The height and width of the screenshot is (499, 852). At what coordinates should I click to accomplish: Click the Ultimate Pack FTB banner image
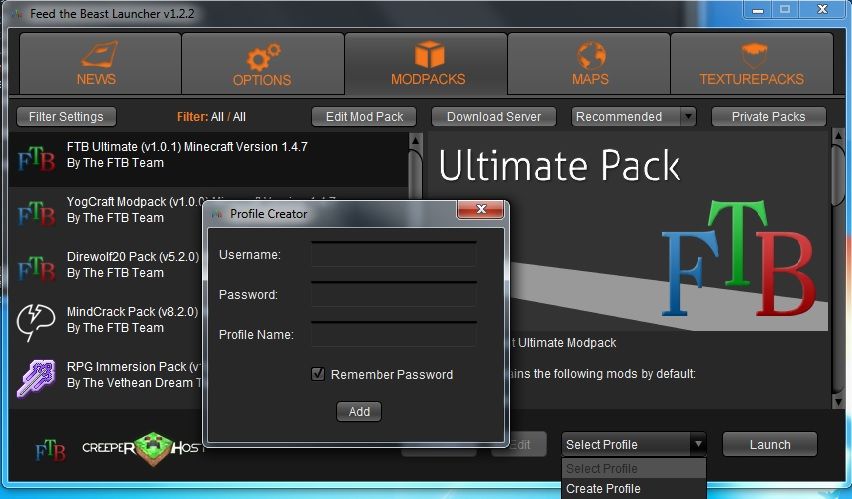[629, 232]
